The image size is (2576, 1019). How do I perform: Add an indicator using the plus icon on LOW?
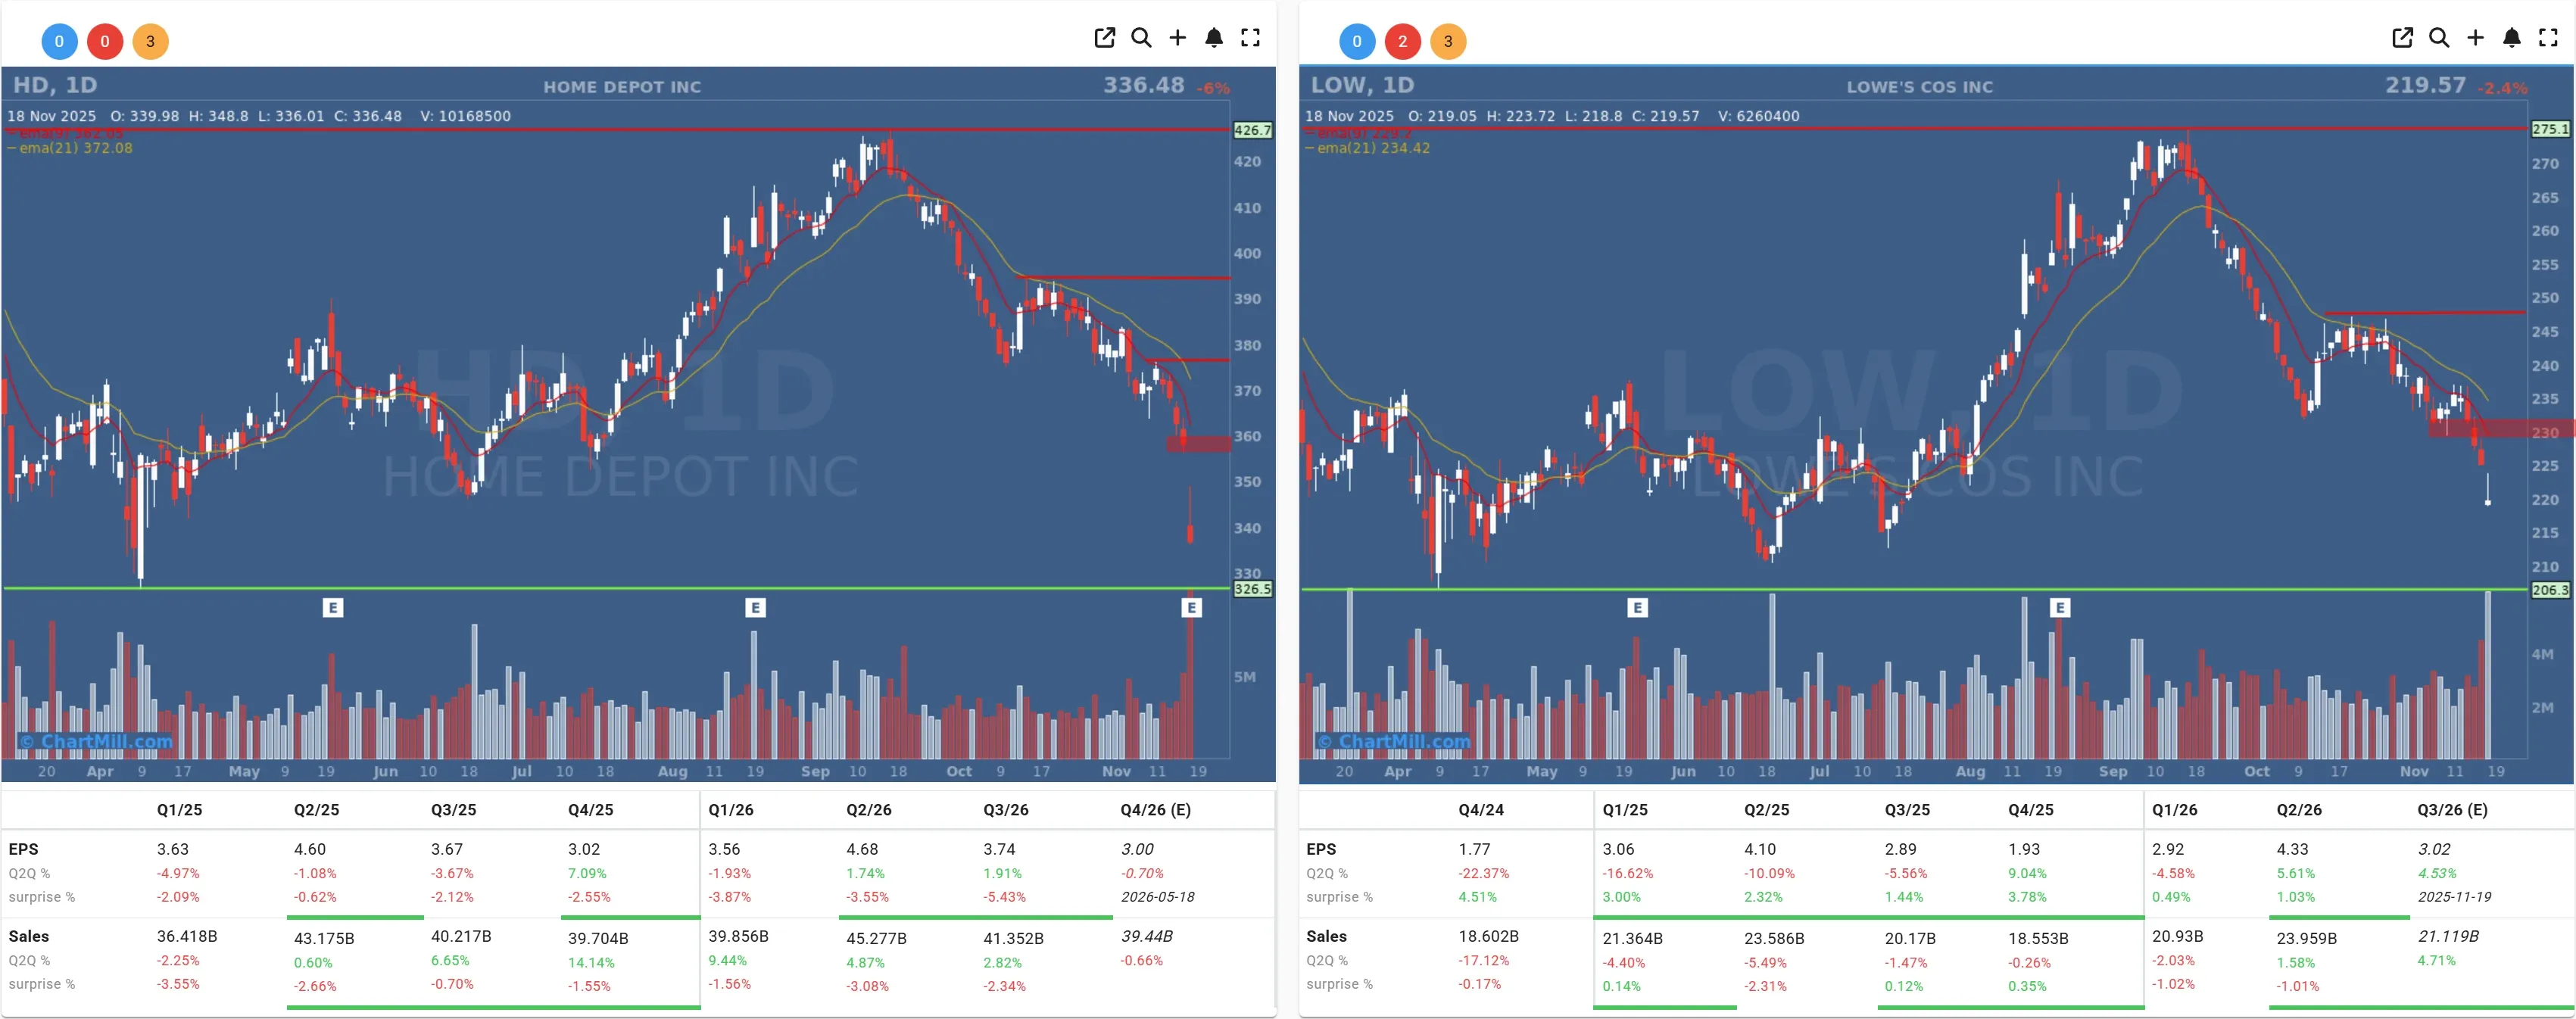(x=2475, y=37)
